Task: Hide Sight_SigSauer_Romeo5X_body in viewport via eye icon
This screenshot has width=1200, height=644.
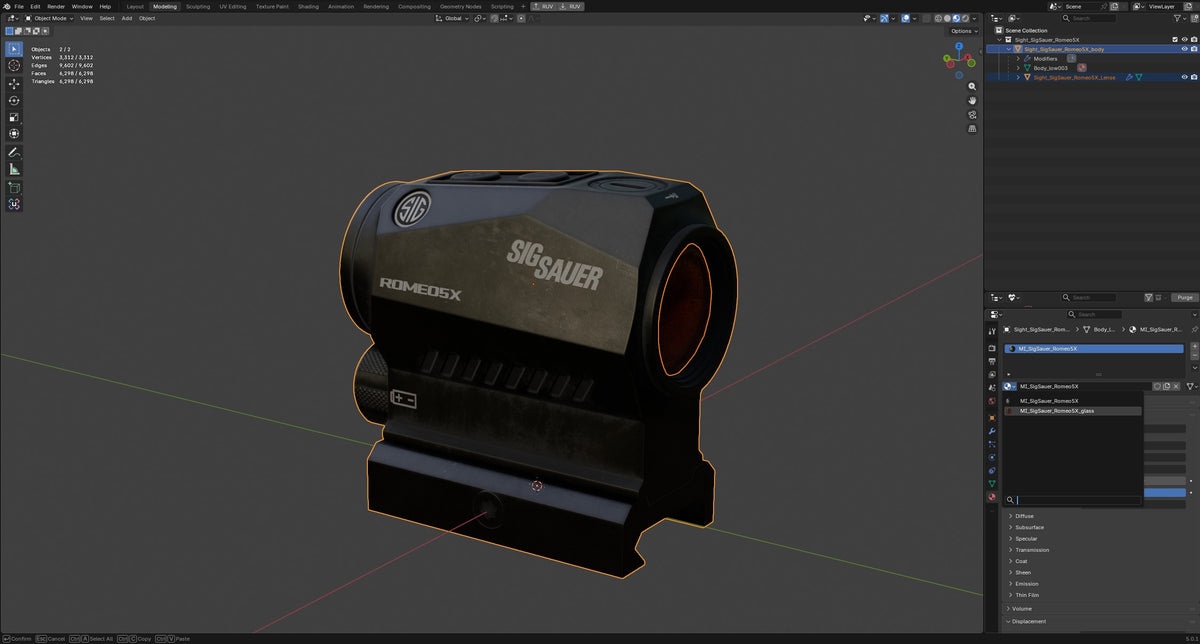Action: pos(1184,49)
